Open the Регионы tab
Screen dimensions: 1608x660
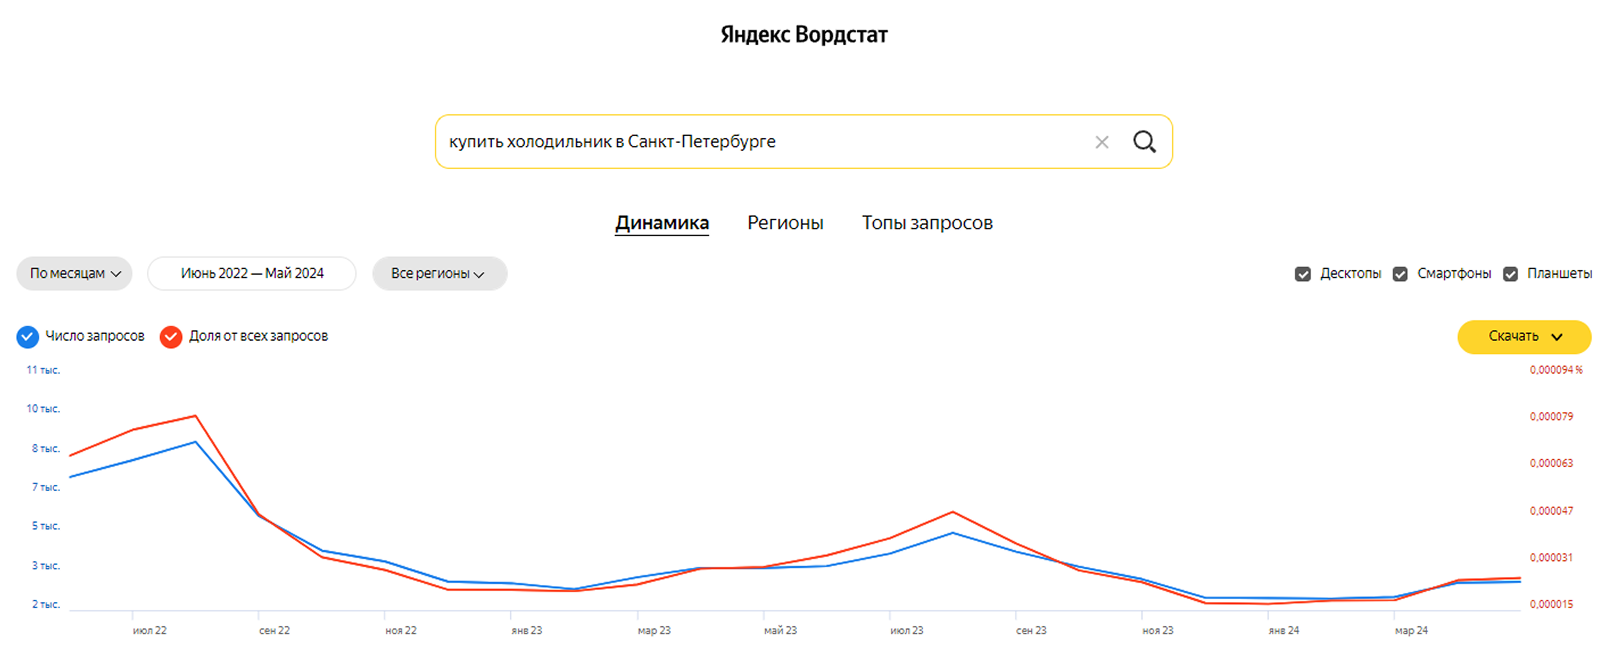point(785,223)
